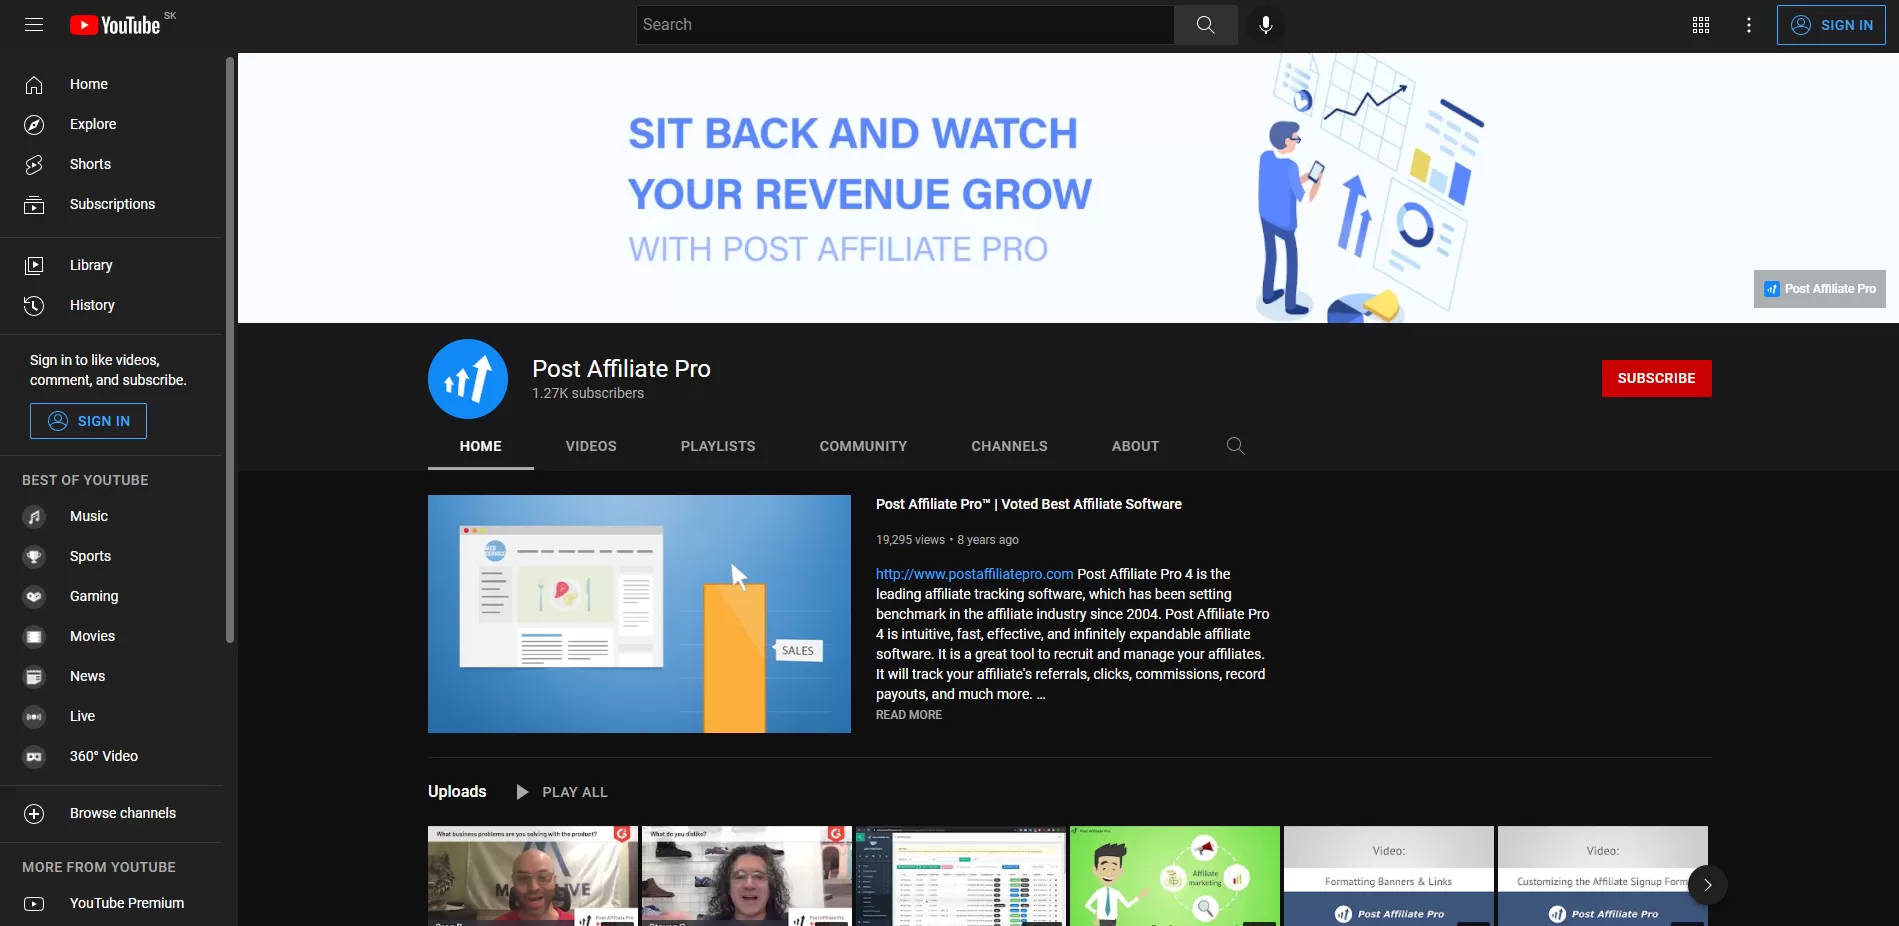This screenshot has height=926, width=1899.
Task: Expand the video description with READ MORE
Action: 908,714
